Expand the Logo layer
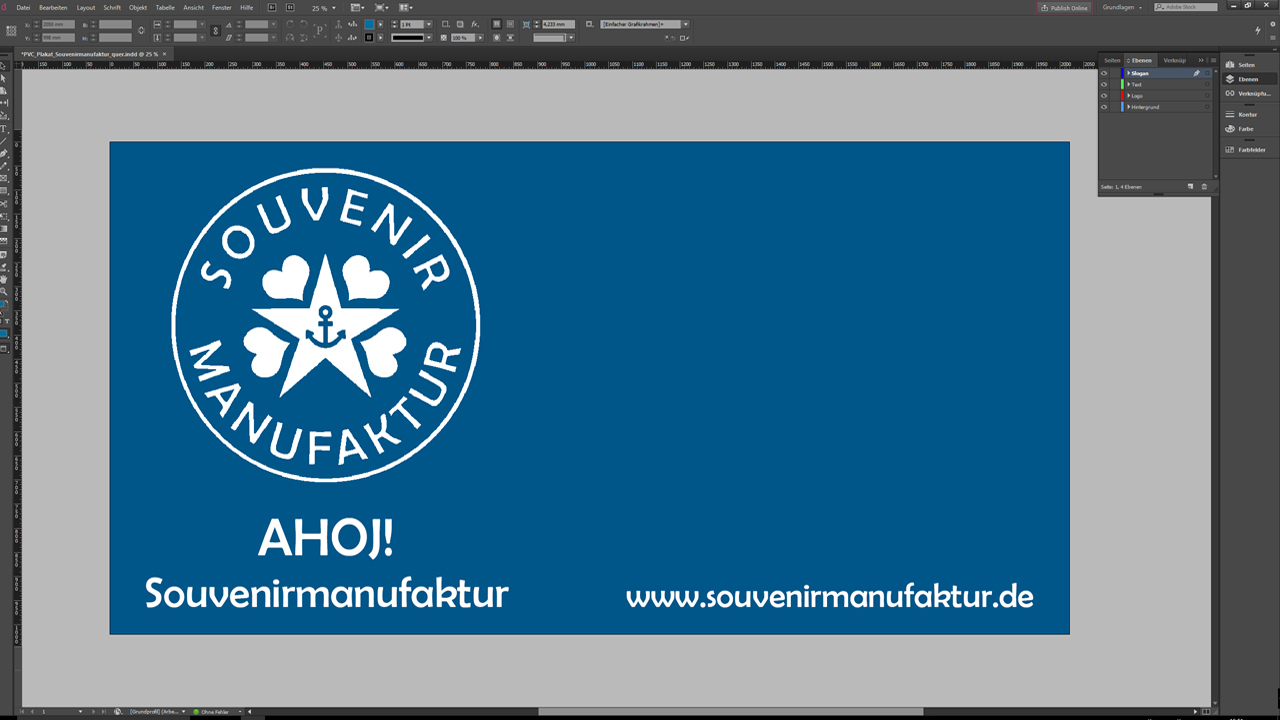The width and height of the screenshot is (1280, 720). pos(1128,95)
